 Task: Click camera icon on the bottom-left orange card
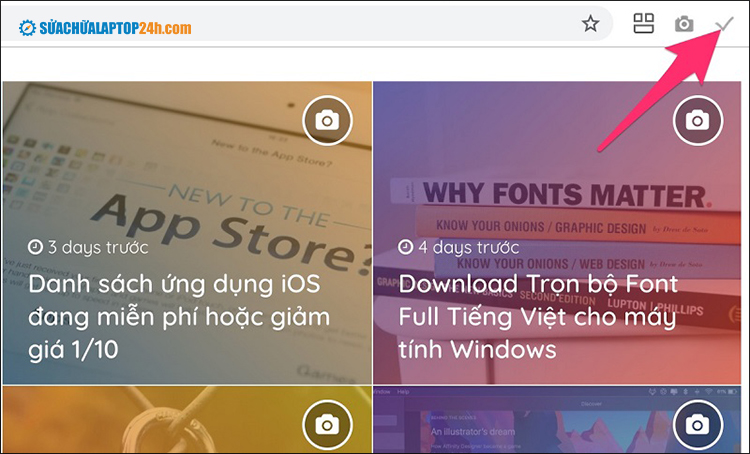click(327, 425)
